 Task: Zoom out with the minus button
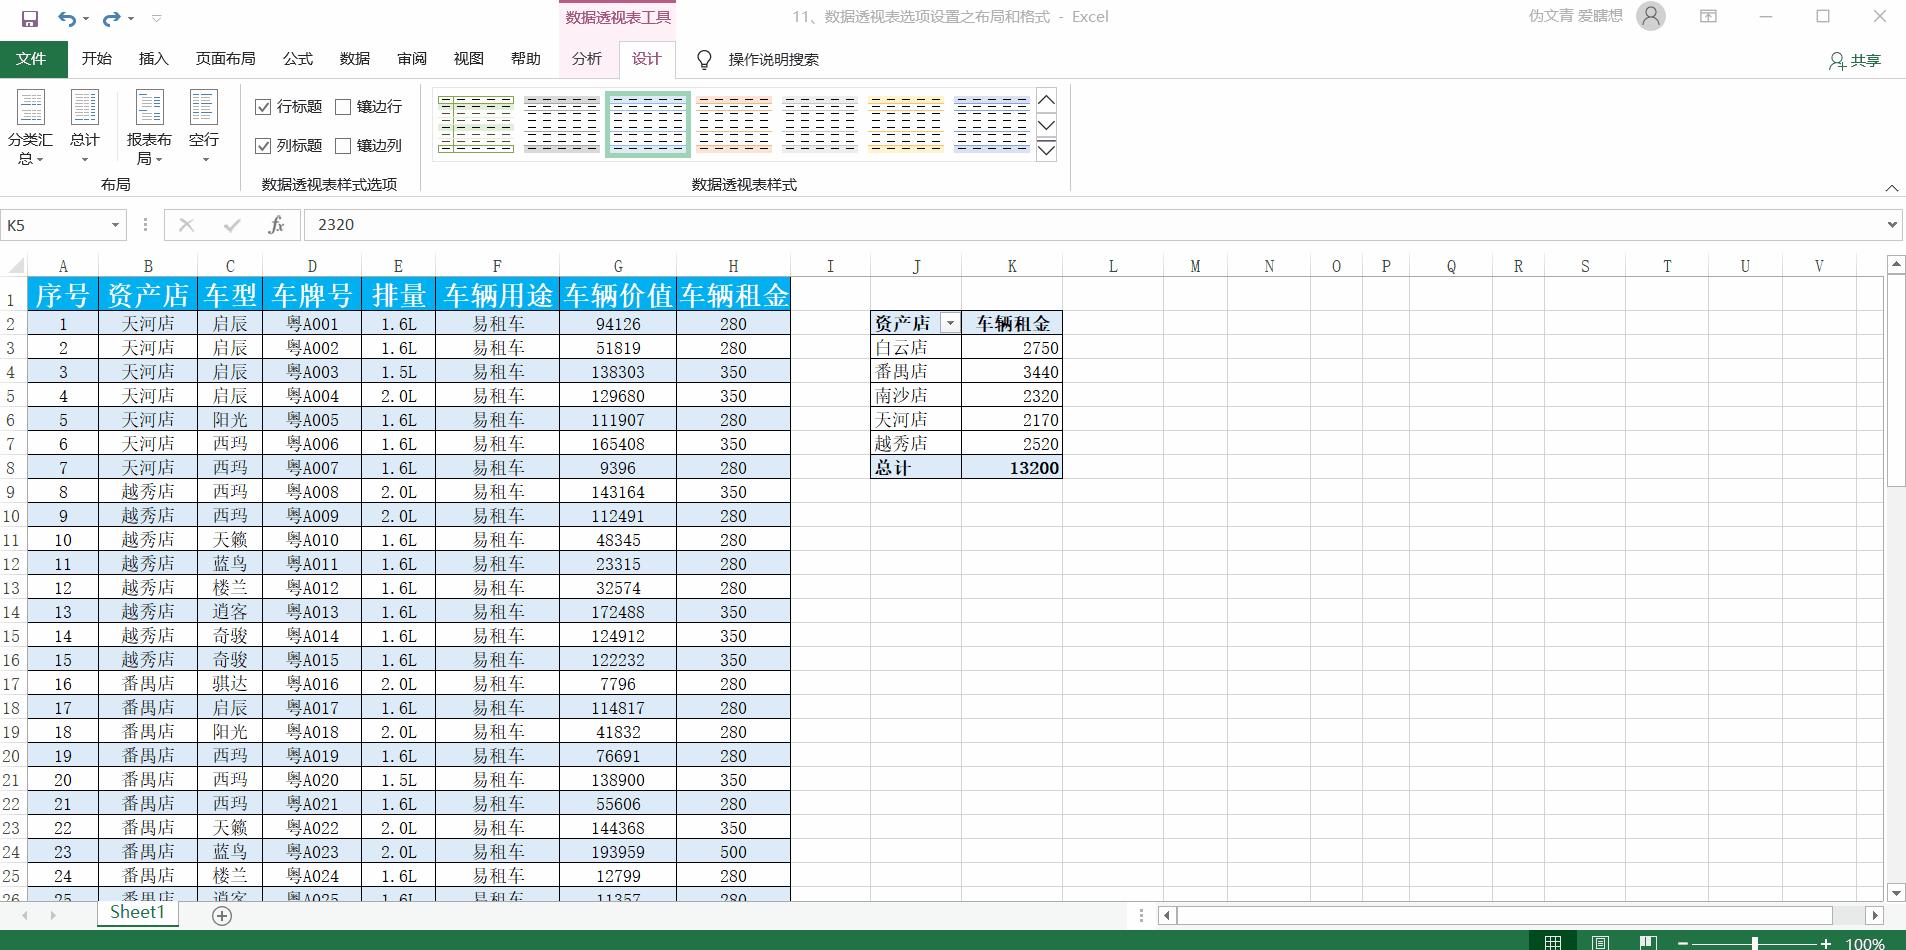click(x=1684, y=943)
